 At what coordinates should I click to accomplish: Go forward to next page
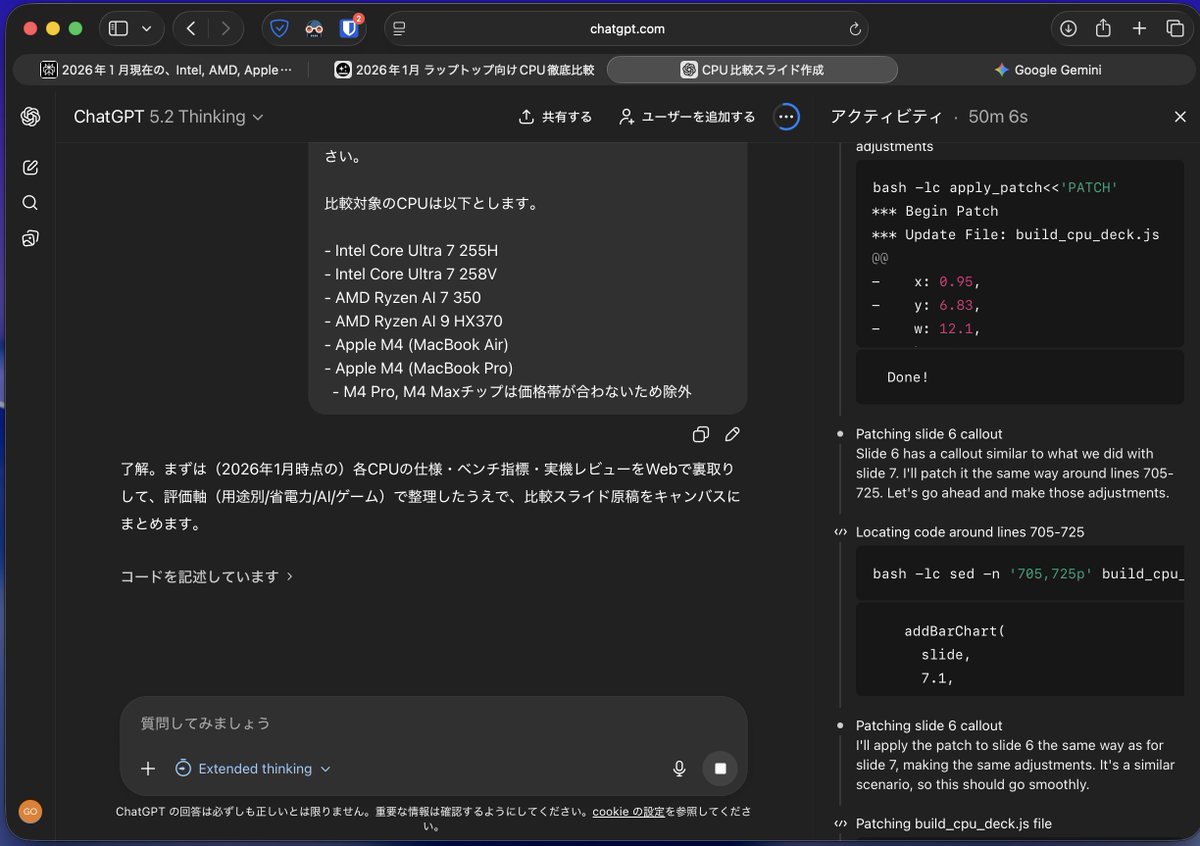224,29
